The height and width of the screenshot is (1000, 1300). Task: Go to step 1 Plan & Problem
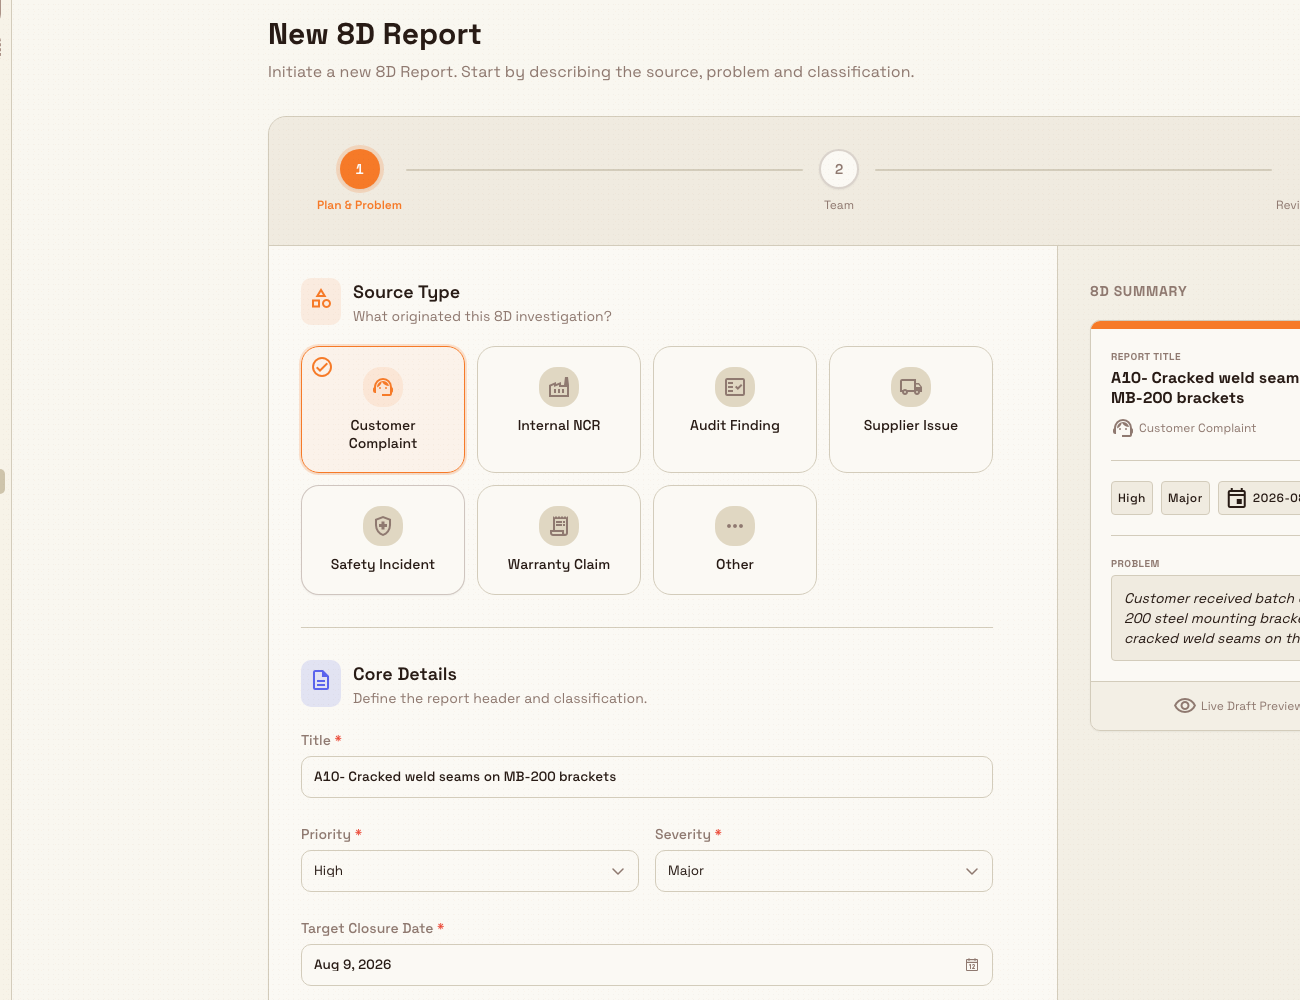pyautogui.click(x=360, y=169)
